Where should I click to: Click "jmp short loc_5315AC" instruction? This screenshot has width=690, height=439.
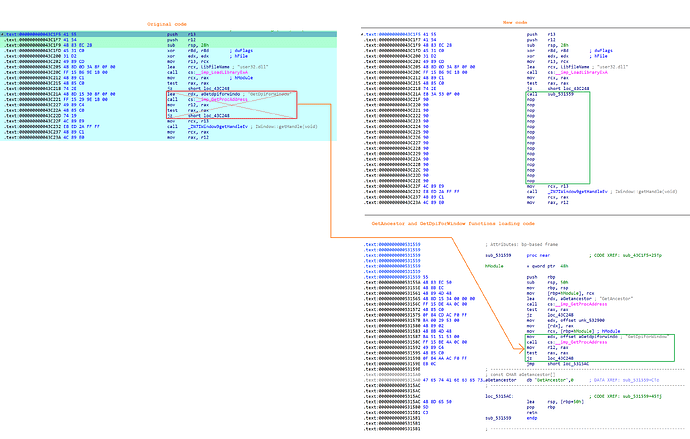point(558,364)
